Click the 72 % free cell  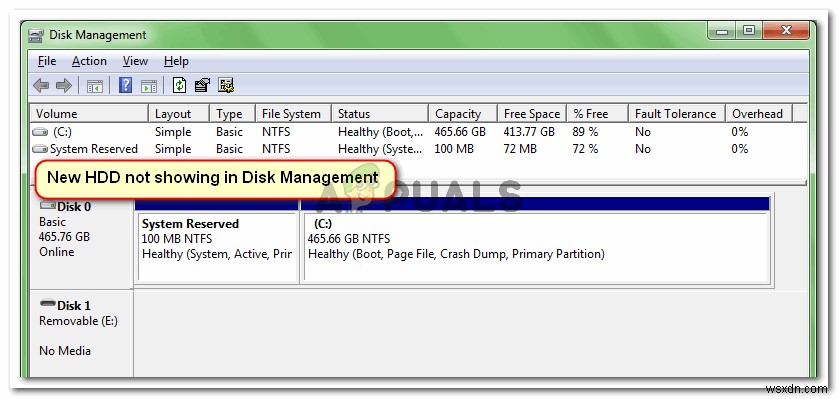click(585, 149)
